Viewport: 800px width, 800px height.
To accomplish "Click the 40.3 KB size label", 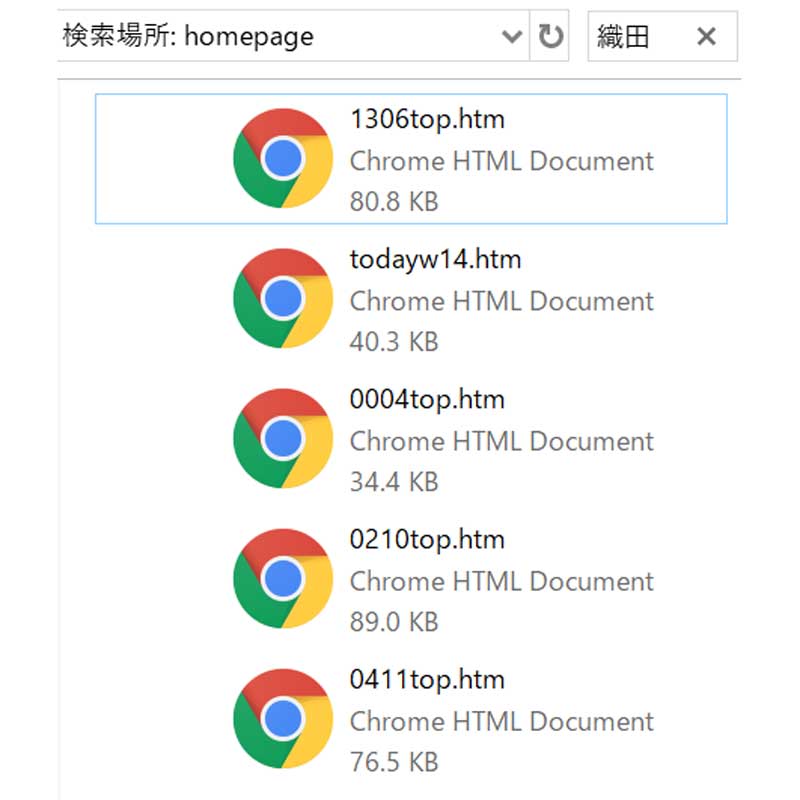I will coord(394,342).
